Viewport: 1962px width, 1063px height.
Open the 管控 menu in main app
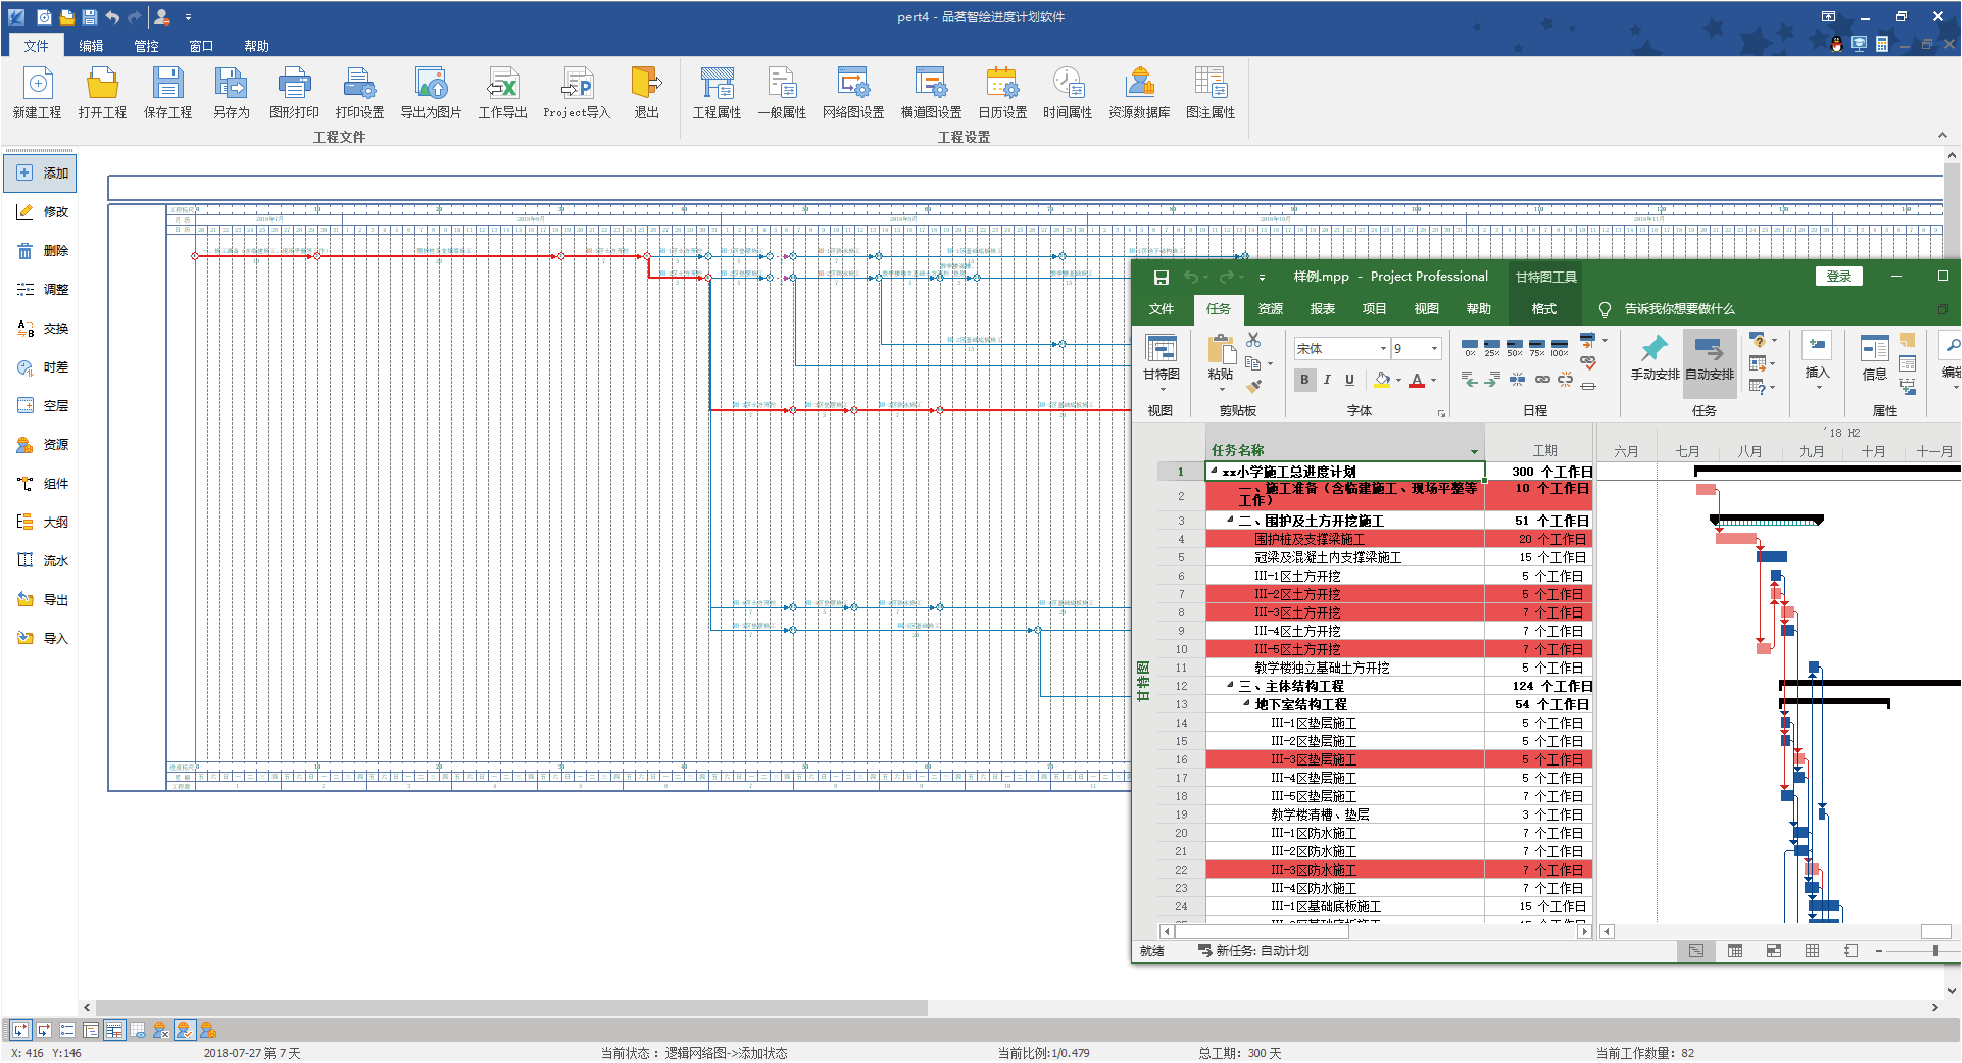pyautogui.click(x=146, y=46)
